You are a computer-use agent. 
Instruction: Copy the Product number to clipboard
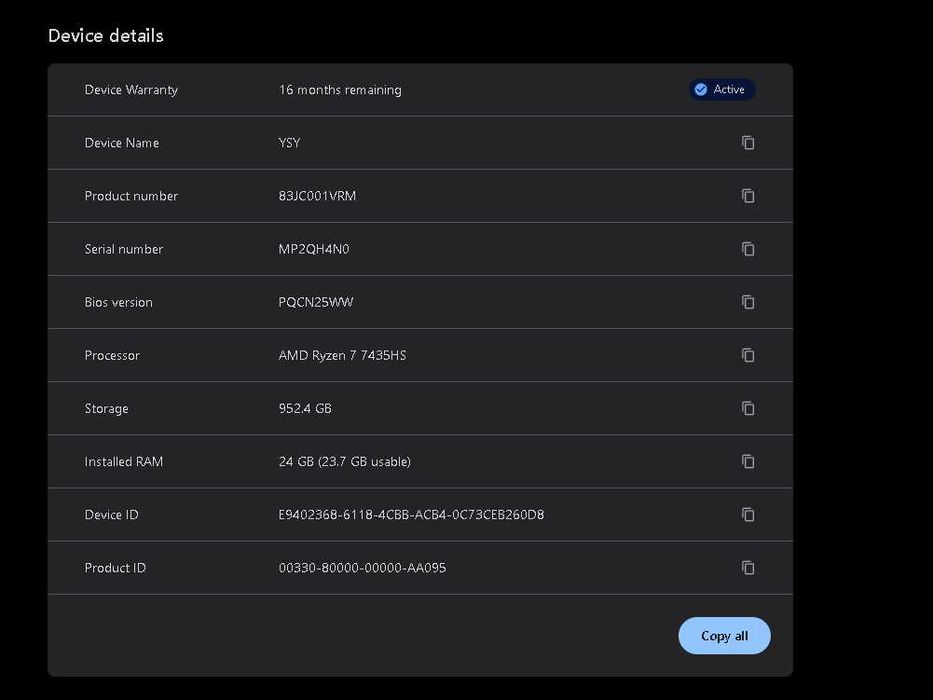coord(748,196)
